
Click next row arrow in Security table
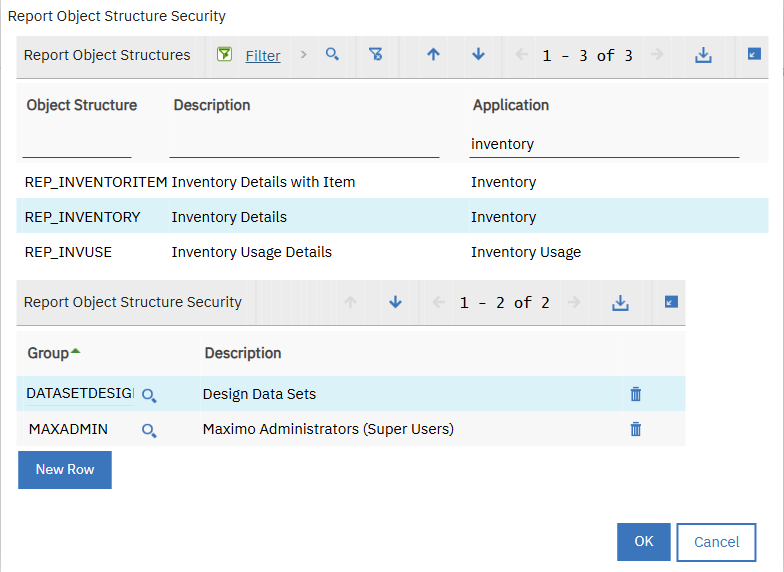coord(395,302)
